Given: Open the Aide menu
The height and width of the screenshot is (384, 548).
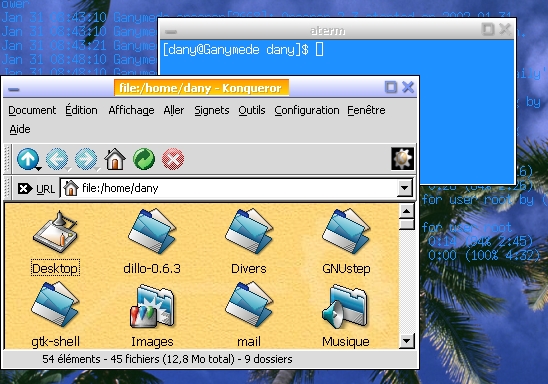Looking at the screenshot, I should click(20, 129).
